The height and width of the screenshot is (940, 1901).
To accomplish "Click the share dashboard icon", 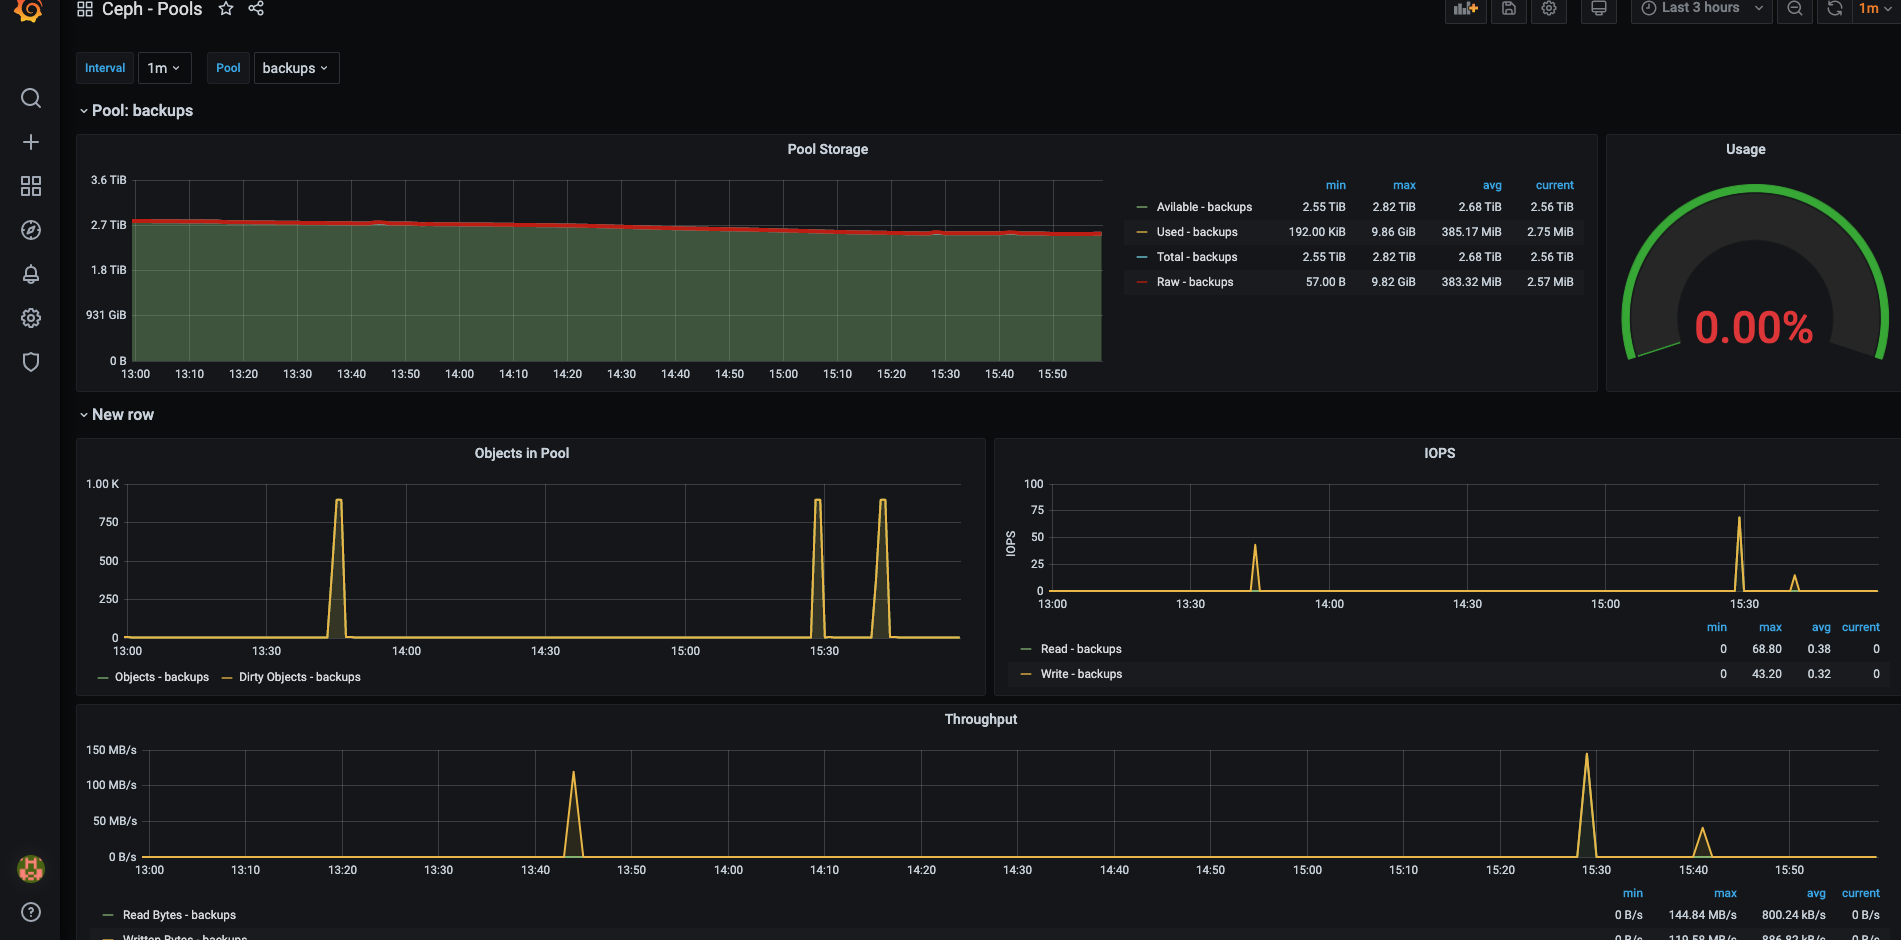I will [x=256, y=9].
